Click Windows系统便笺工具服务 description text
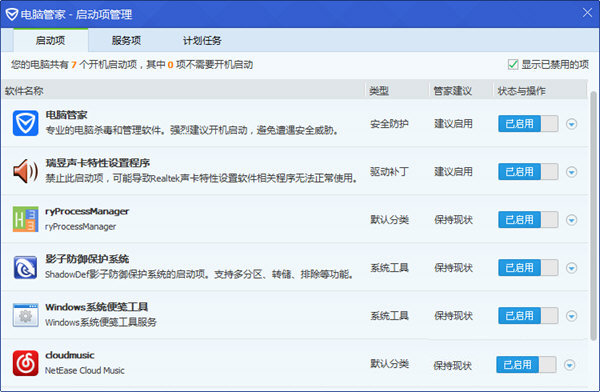 (x=101, y=322)
